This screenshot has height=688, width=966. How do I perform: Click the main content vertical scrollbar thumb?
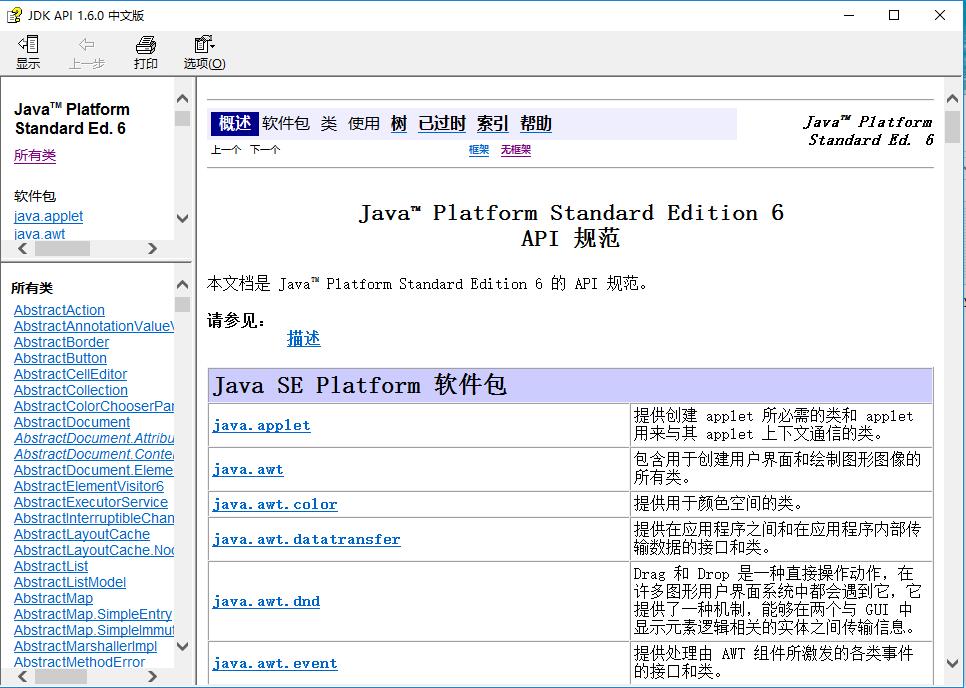[952, 127]
